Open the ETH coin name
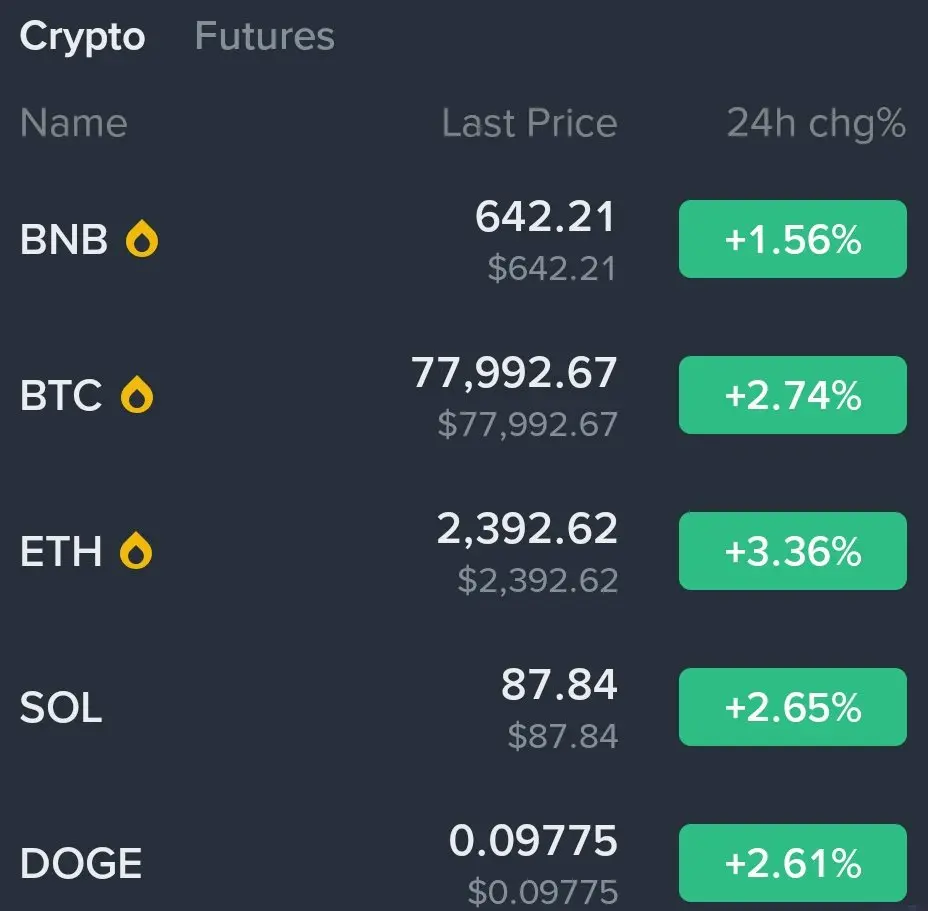This screenshot has width=928, height=911. point(61,551)
